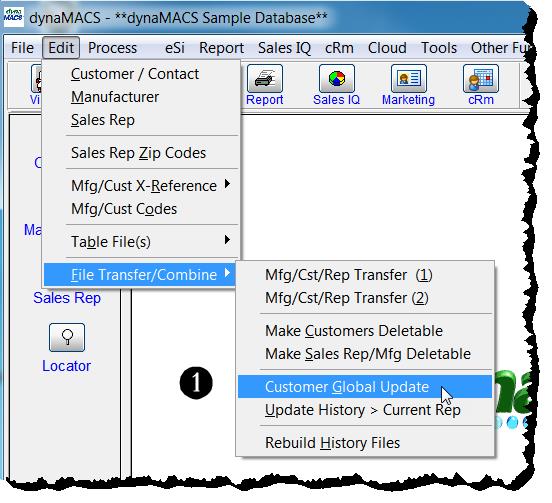Select Mfg/Cst/Rep Transfer (1)
This screenshot has width=552, height=503.
pyautogui.click(x=365, y=275)
